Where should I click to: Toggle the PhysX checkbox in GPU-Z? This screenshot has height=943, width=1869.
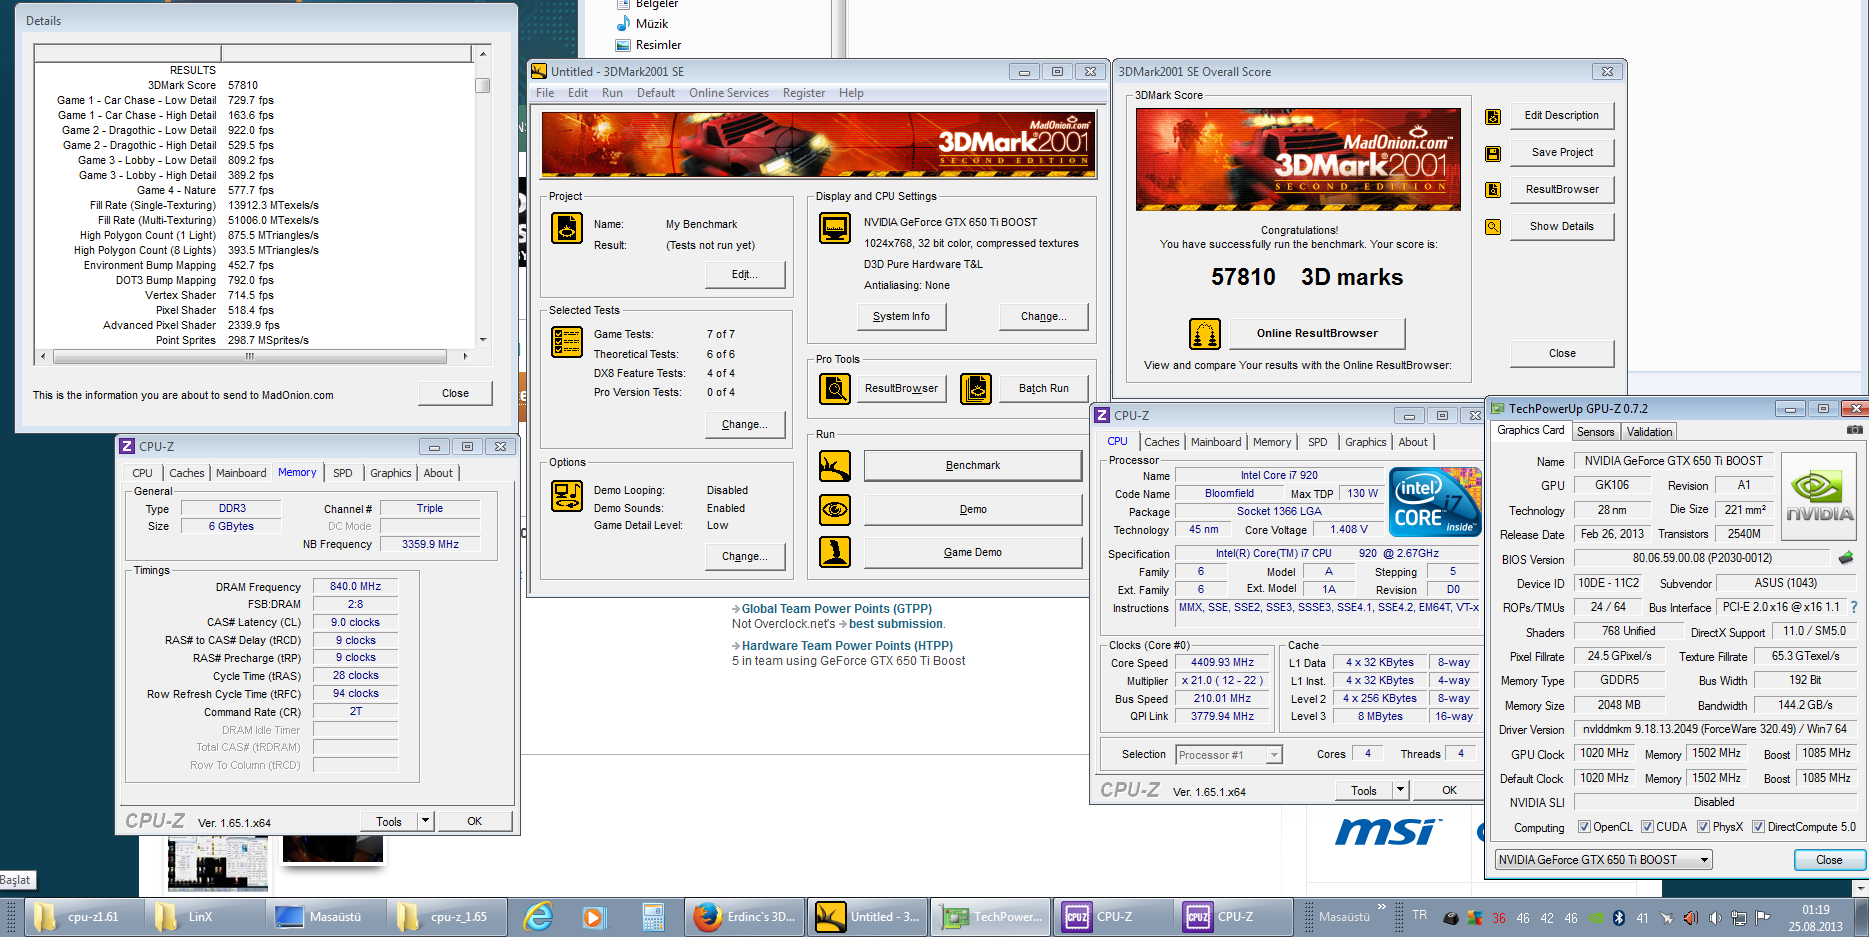click(1703, 827)
